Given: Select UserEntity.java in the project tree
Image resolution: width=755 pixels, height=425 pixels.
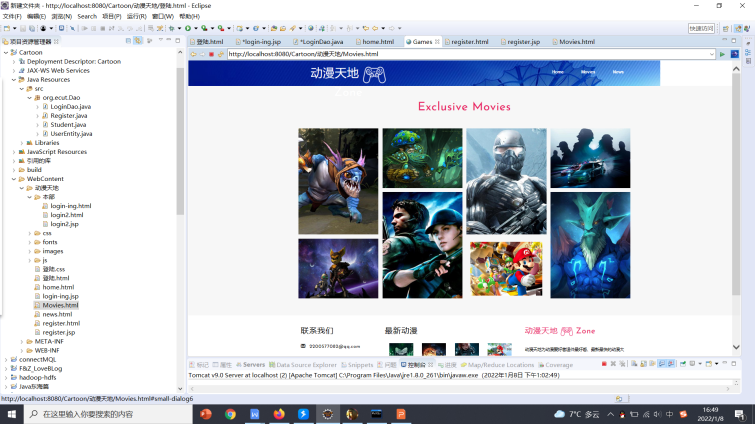Looking at the screenshot, I should (71, 134).
